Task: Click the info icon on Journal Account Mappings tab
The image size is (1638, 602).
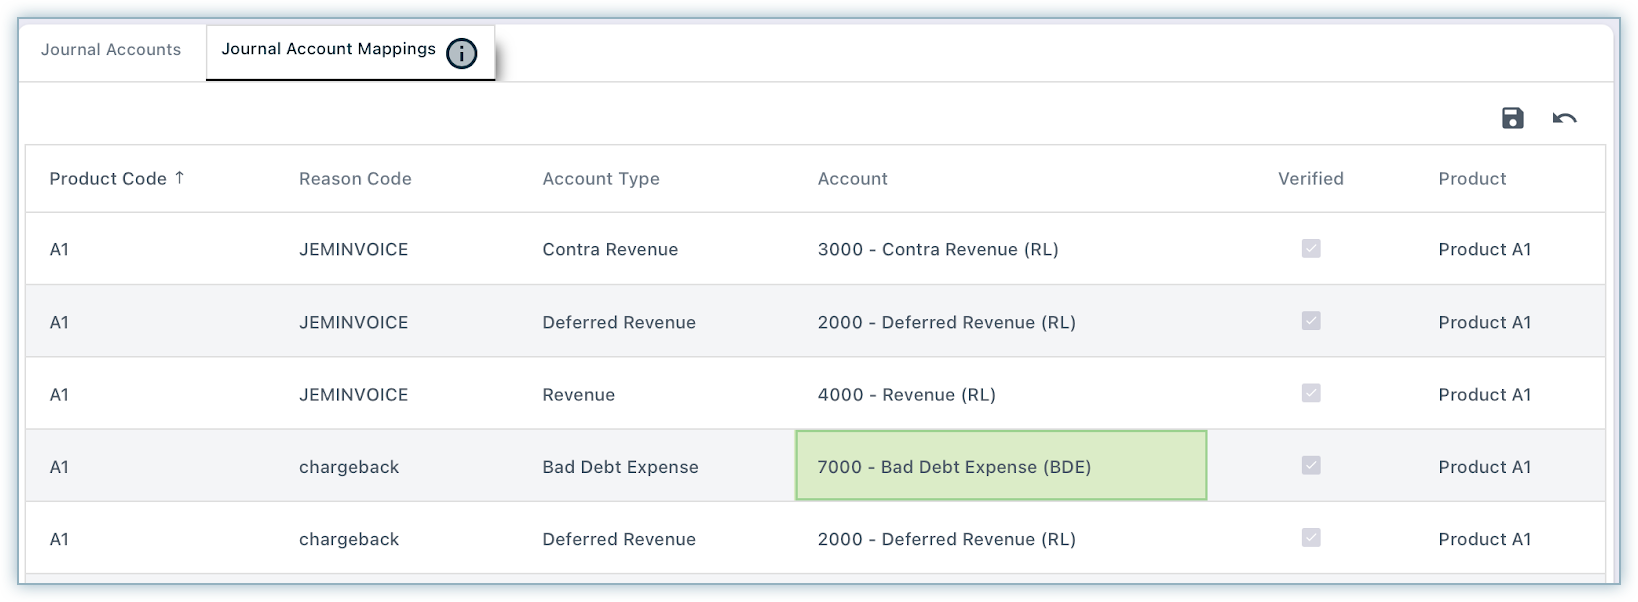Action: tap(461, 53)
